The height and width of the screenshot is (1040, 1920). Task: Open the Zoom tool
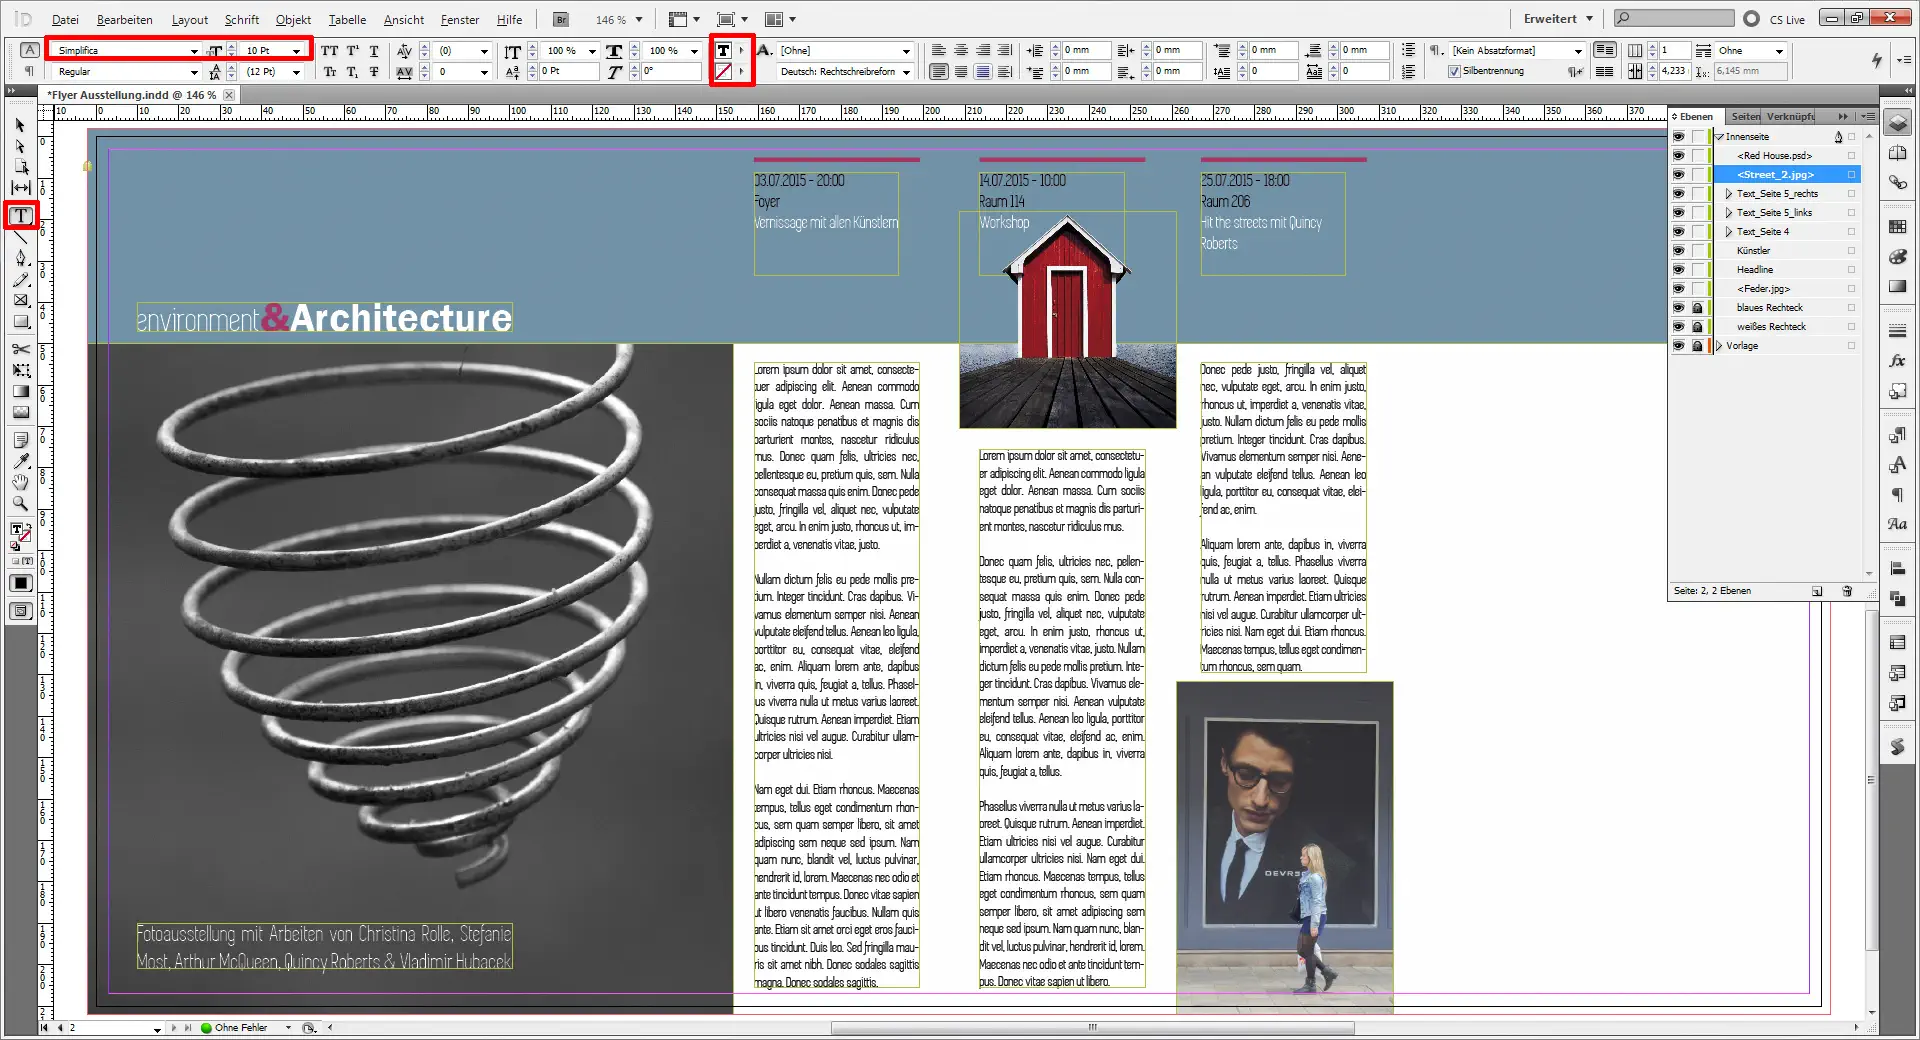tap(20, 504)
